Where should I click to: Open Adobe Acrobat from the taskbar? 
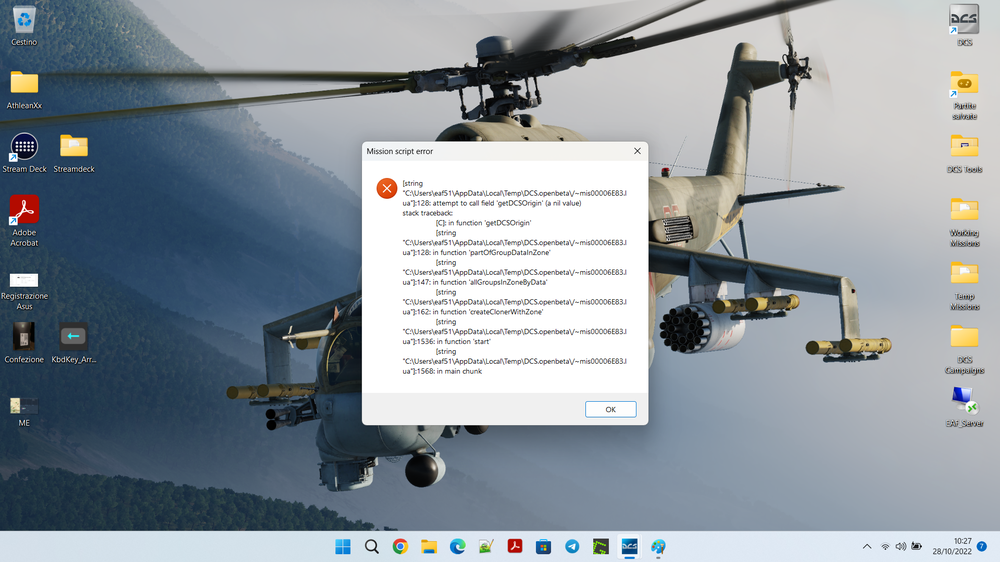tap(515, 547)
